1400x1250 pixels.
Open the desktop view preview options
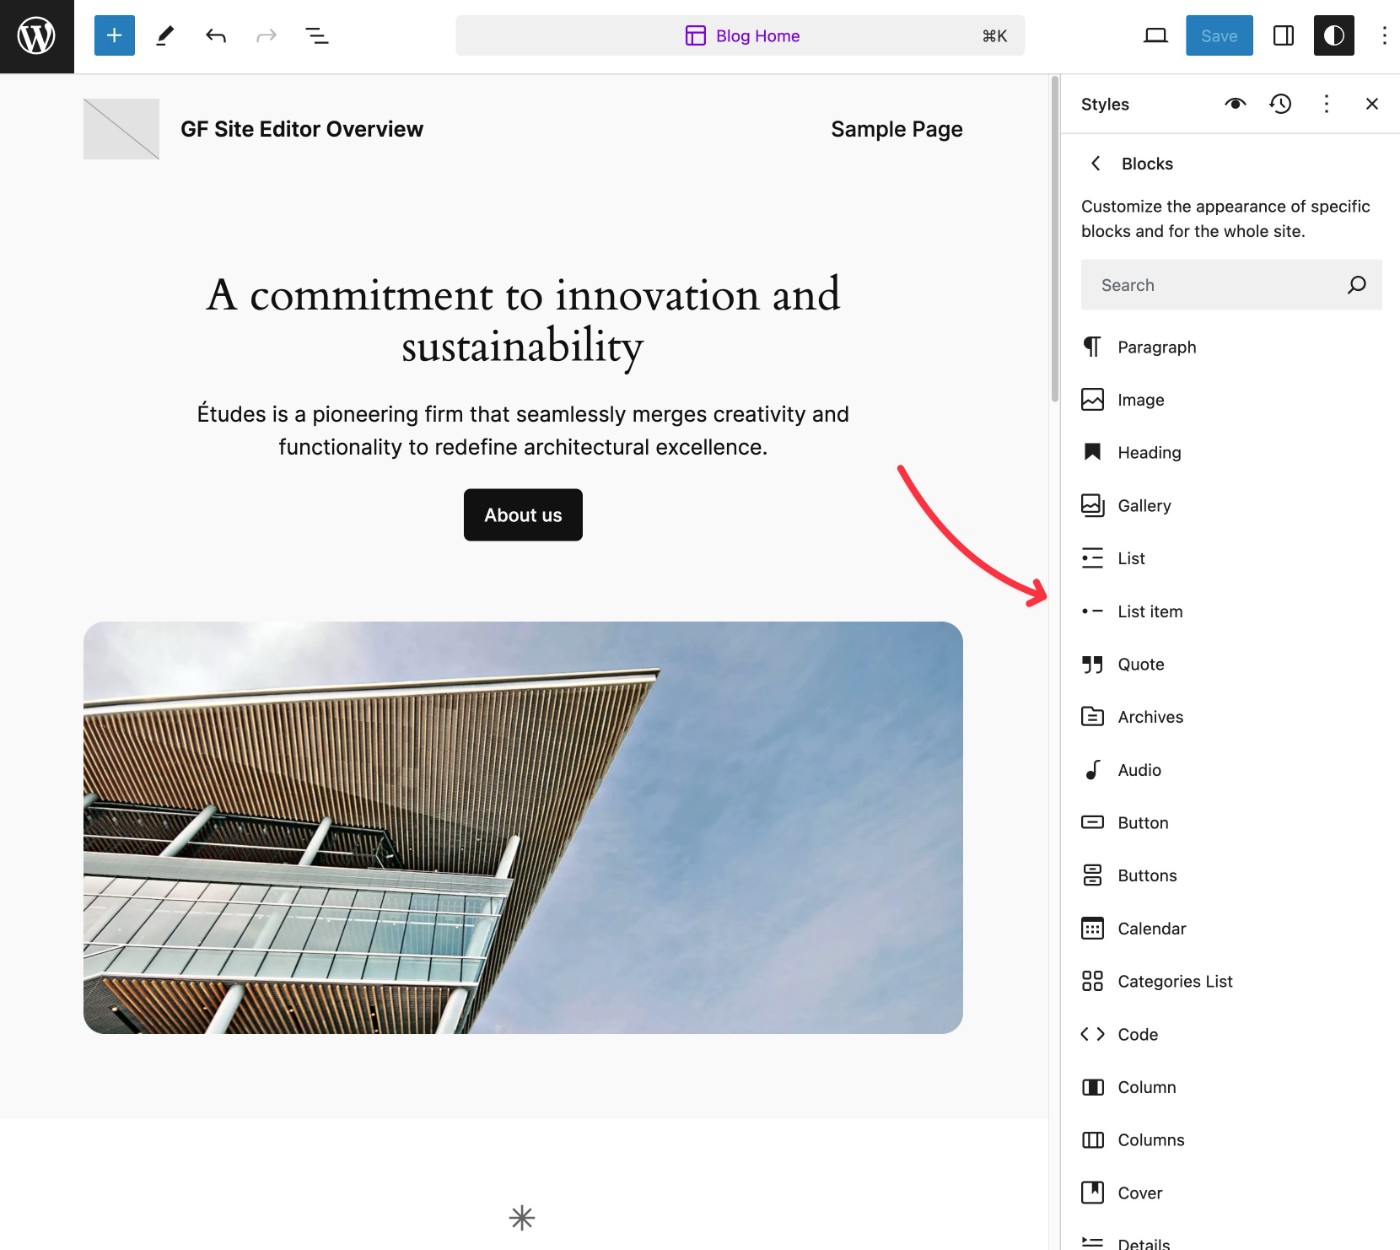1156,36
